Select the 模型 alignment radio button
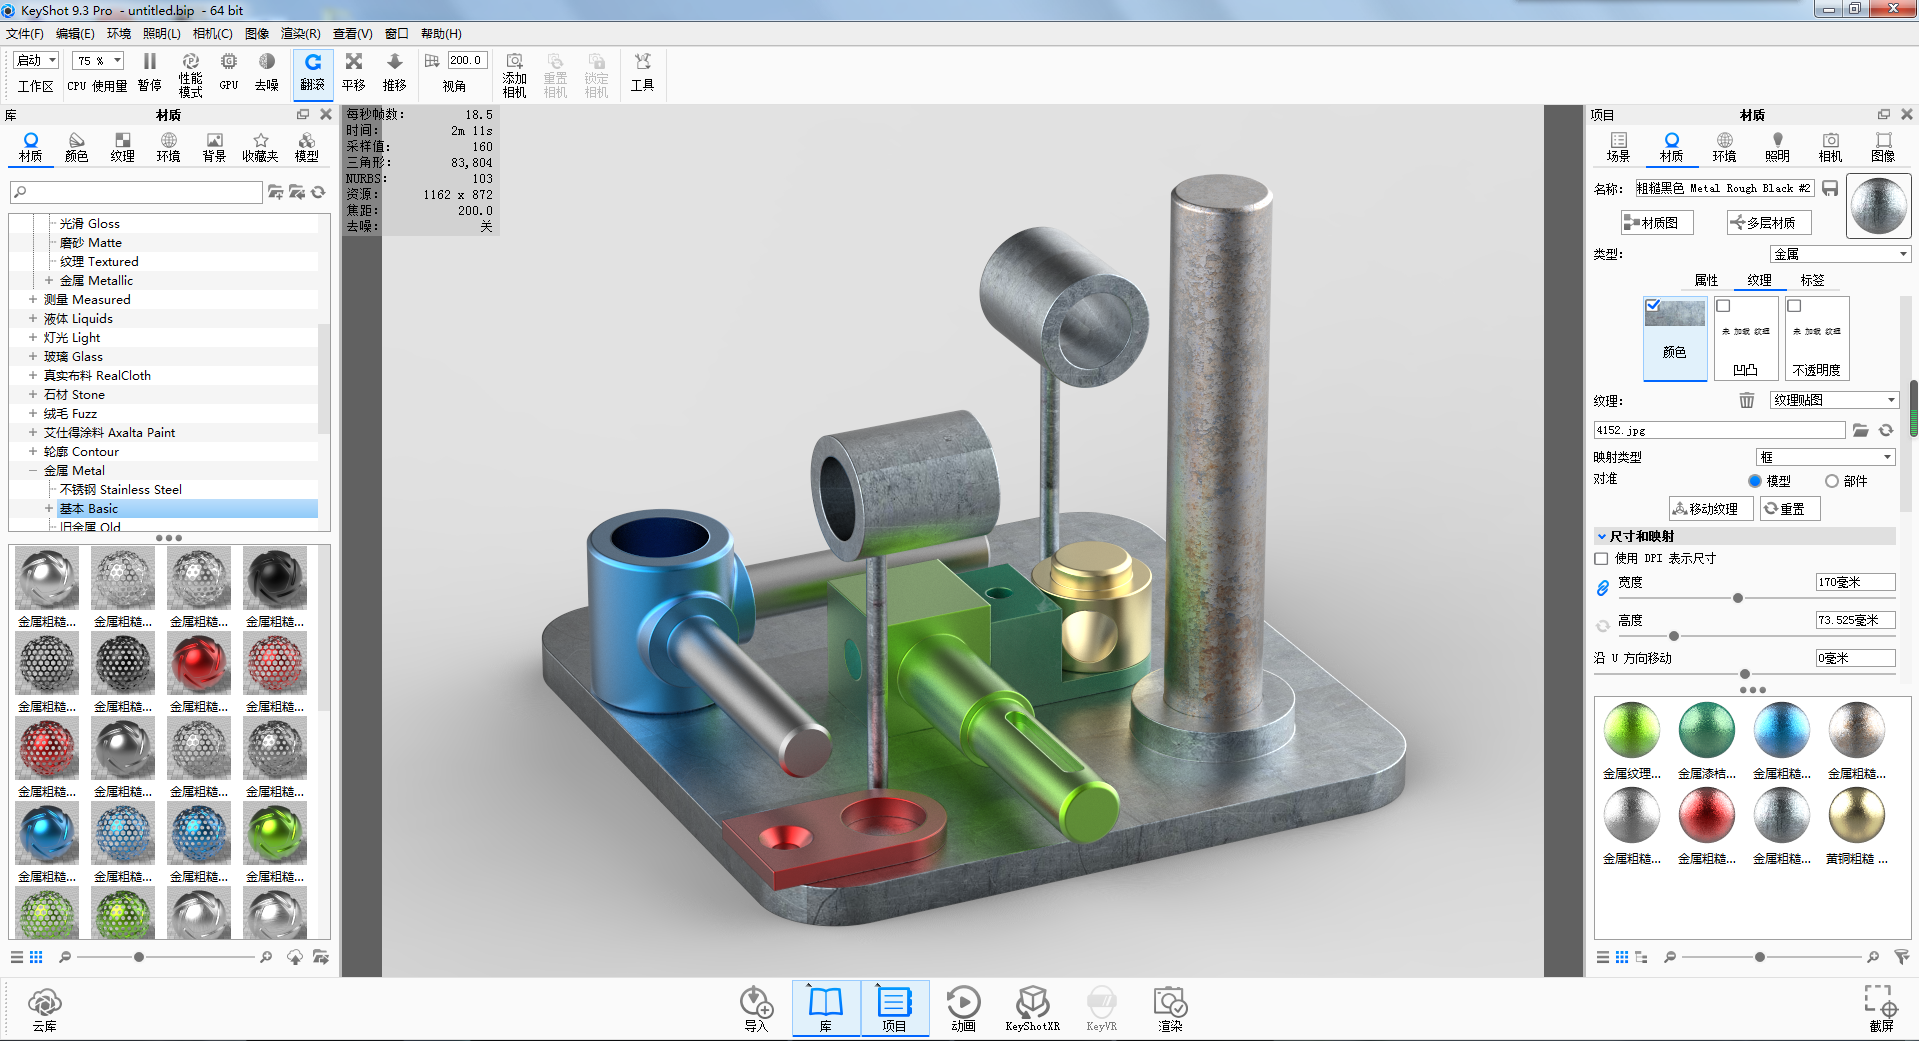This screenshot has width=1919, height=1041. [x=1754, y=481]
